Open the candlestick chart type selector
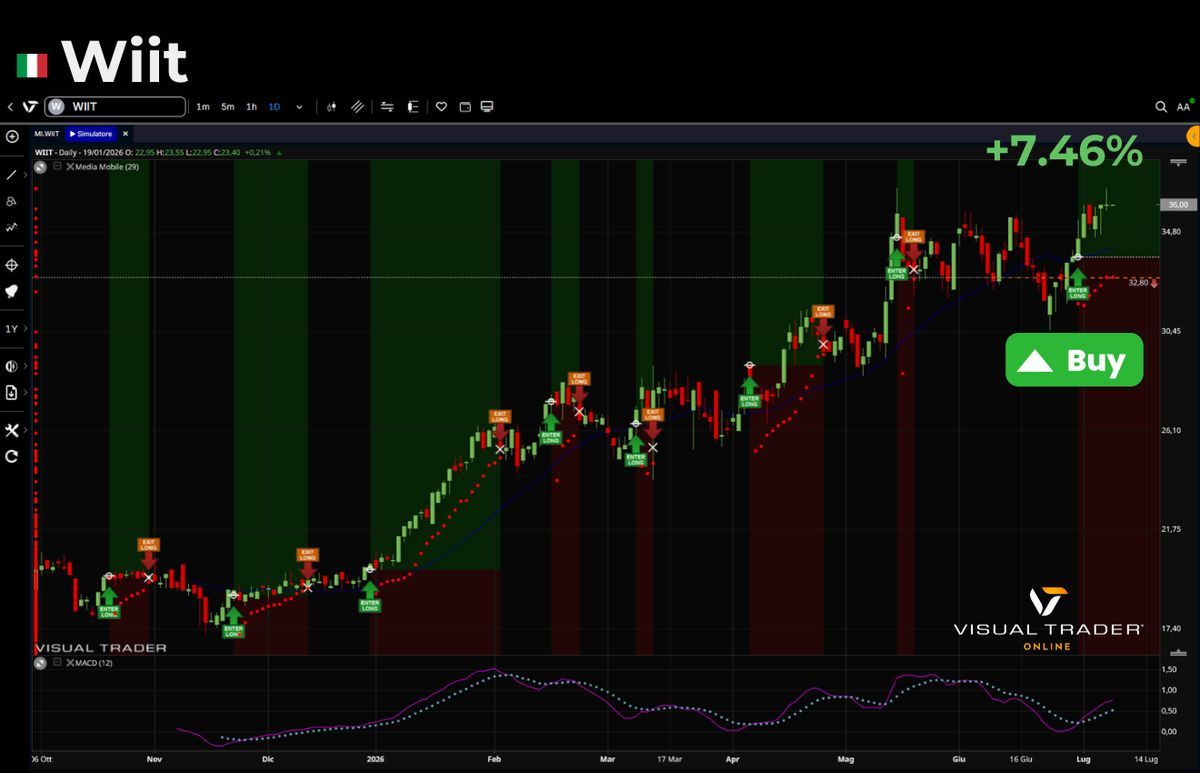 coord(331,107)
